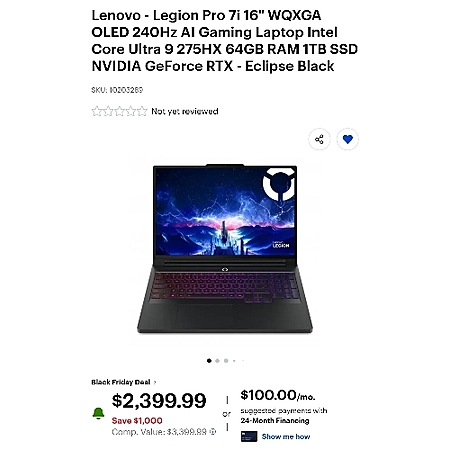The image size is (450, 450).
Task: Click the info icon beside Comp. Value
Action: pyautogui.click(x=213, y=432)
